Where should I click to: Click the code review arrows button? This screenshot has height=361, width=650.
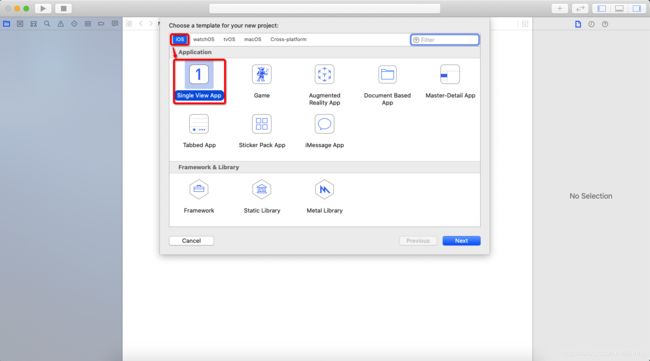point(580,8)
